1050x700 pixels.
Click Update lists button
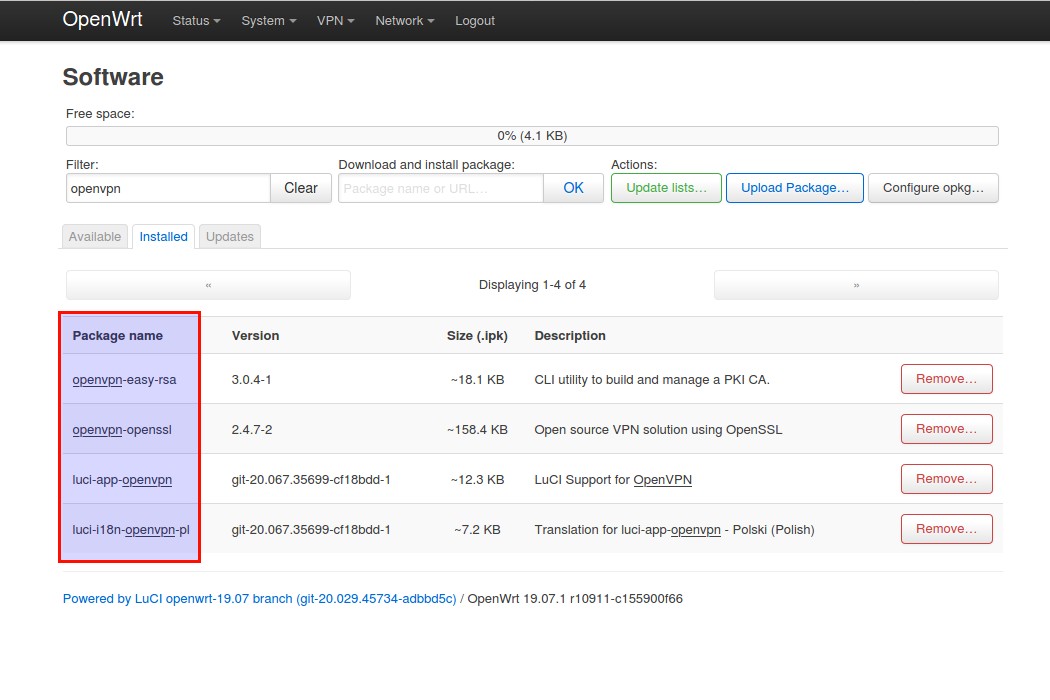point(666,188)
